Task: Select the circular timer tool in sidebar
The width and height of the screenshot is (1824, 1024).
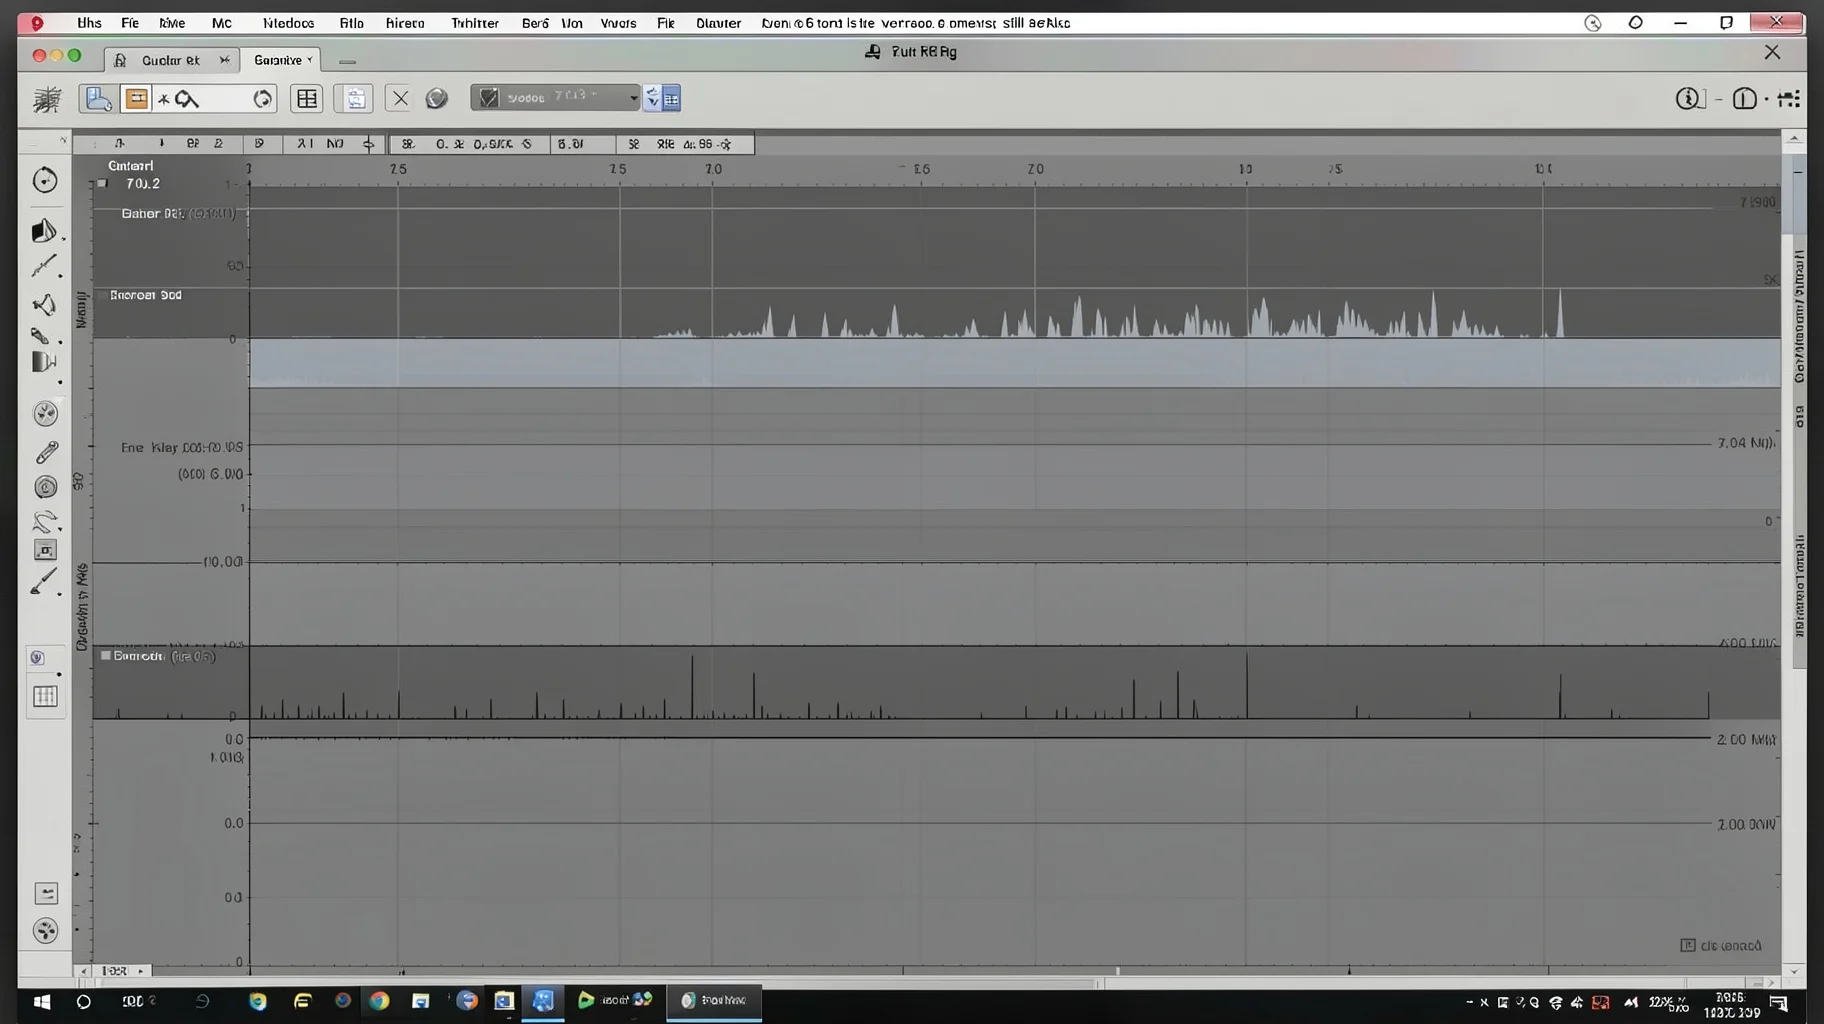Action: 45,180
